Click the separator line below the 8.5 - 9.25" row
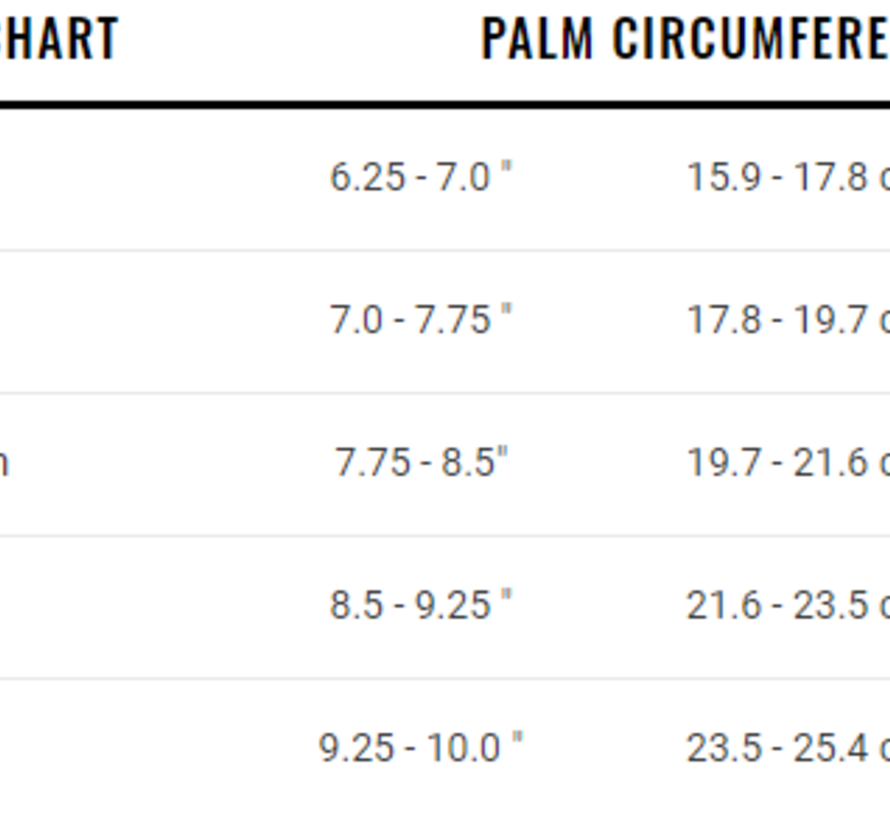Image resolution: width=890 pixels, height=820 pixels. coord(445,678)
